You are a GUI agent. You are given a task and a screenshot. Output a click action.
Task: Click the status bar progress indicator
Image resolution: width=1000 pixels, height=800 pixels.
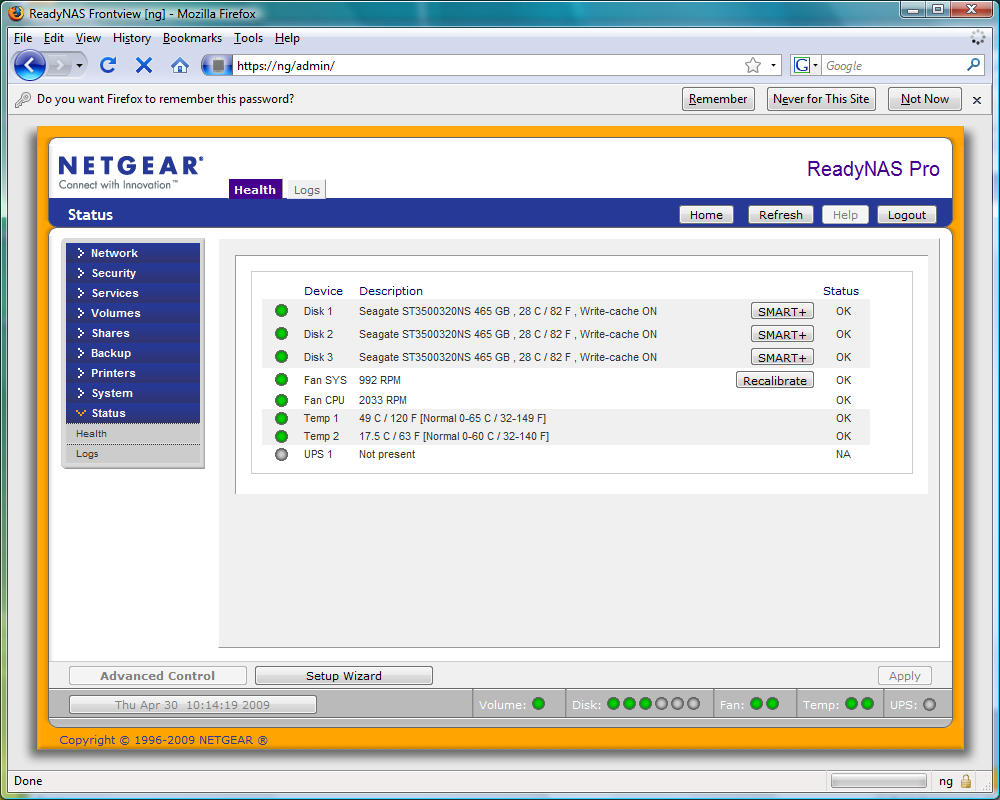tap(878, 781)
